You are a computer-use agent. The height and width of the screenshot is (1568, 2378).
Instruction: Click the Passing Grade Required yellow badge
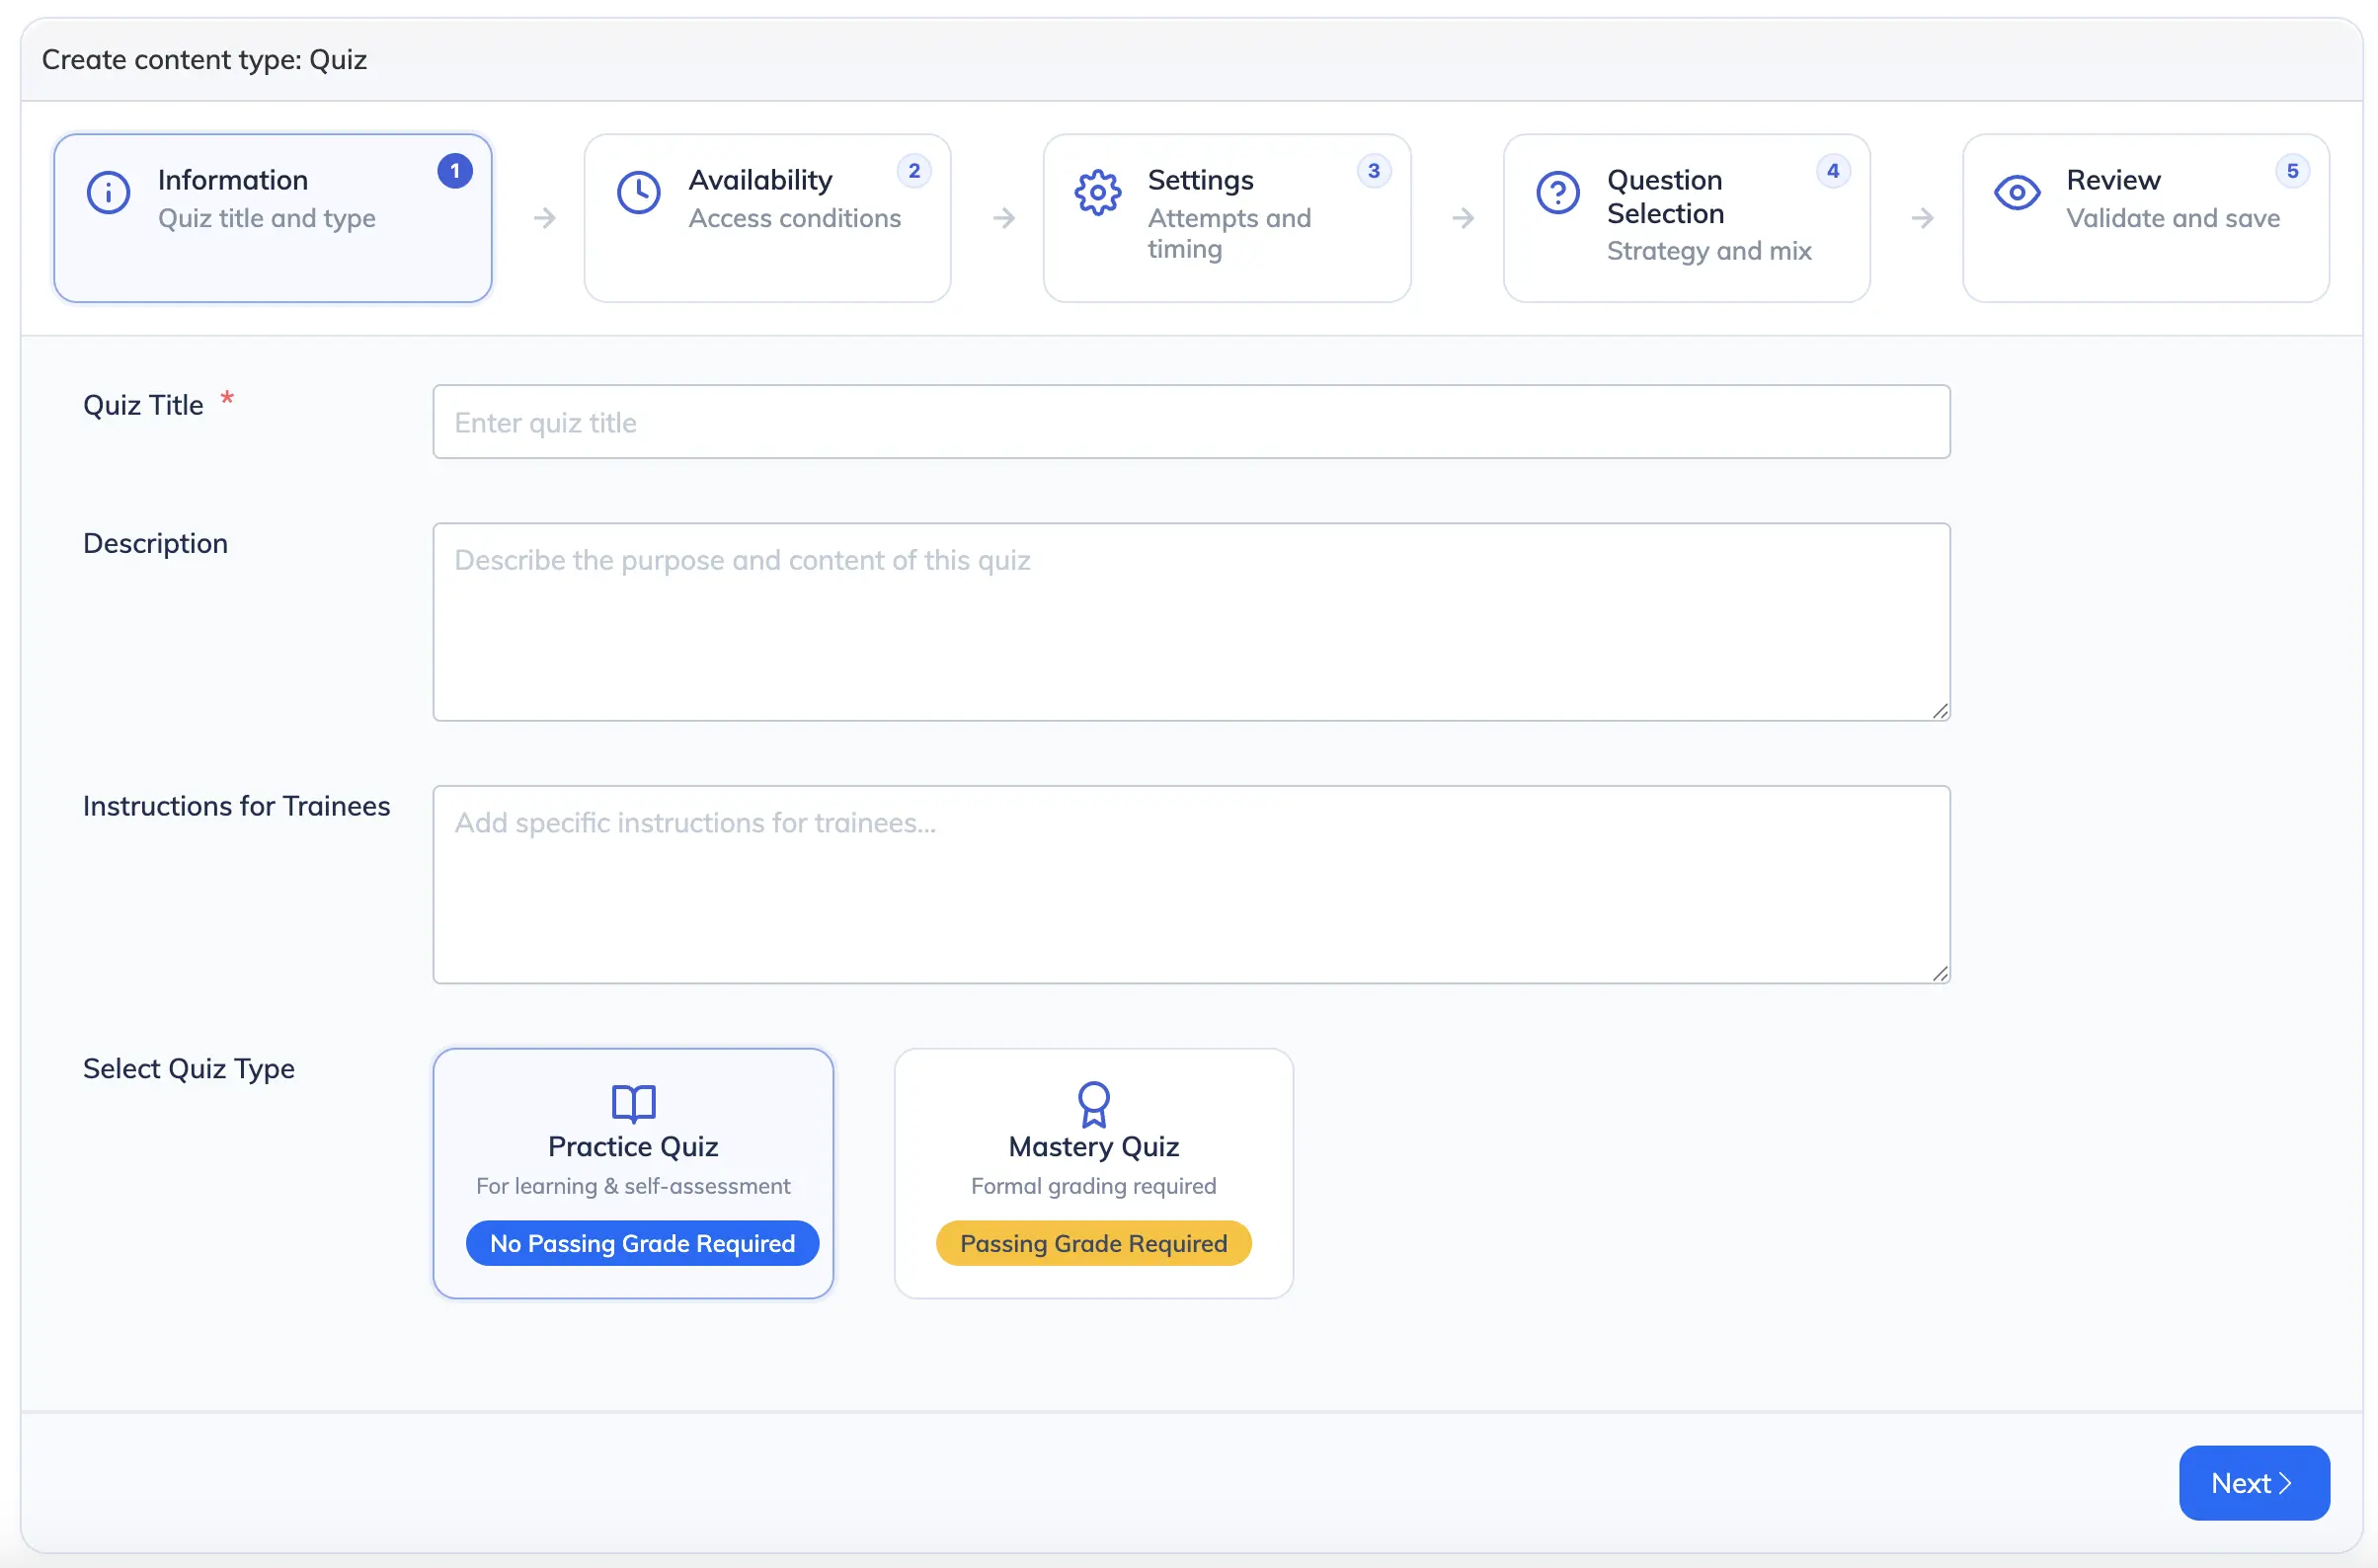click(x=1093, y=1243)
